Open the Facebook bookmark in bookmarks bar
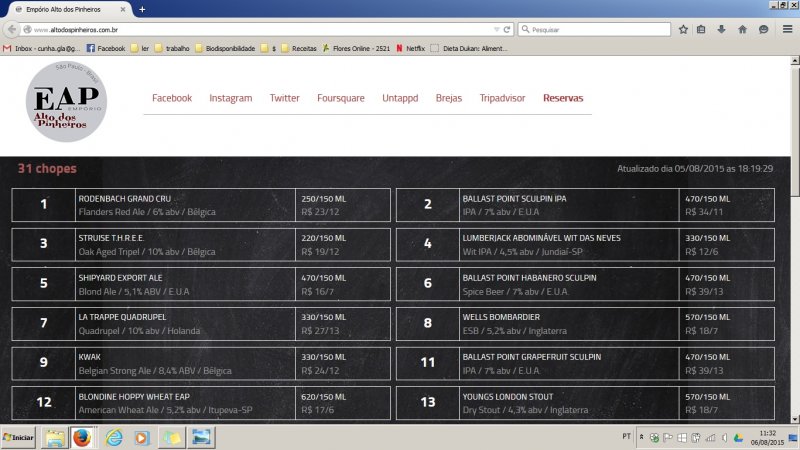 pyautogui.click(x=106, y=48)
